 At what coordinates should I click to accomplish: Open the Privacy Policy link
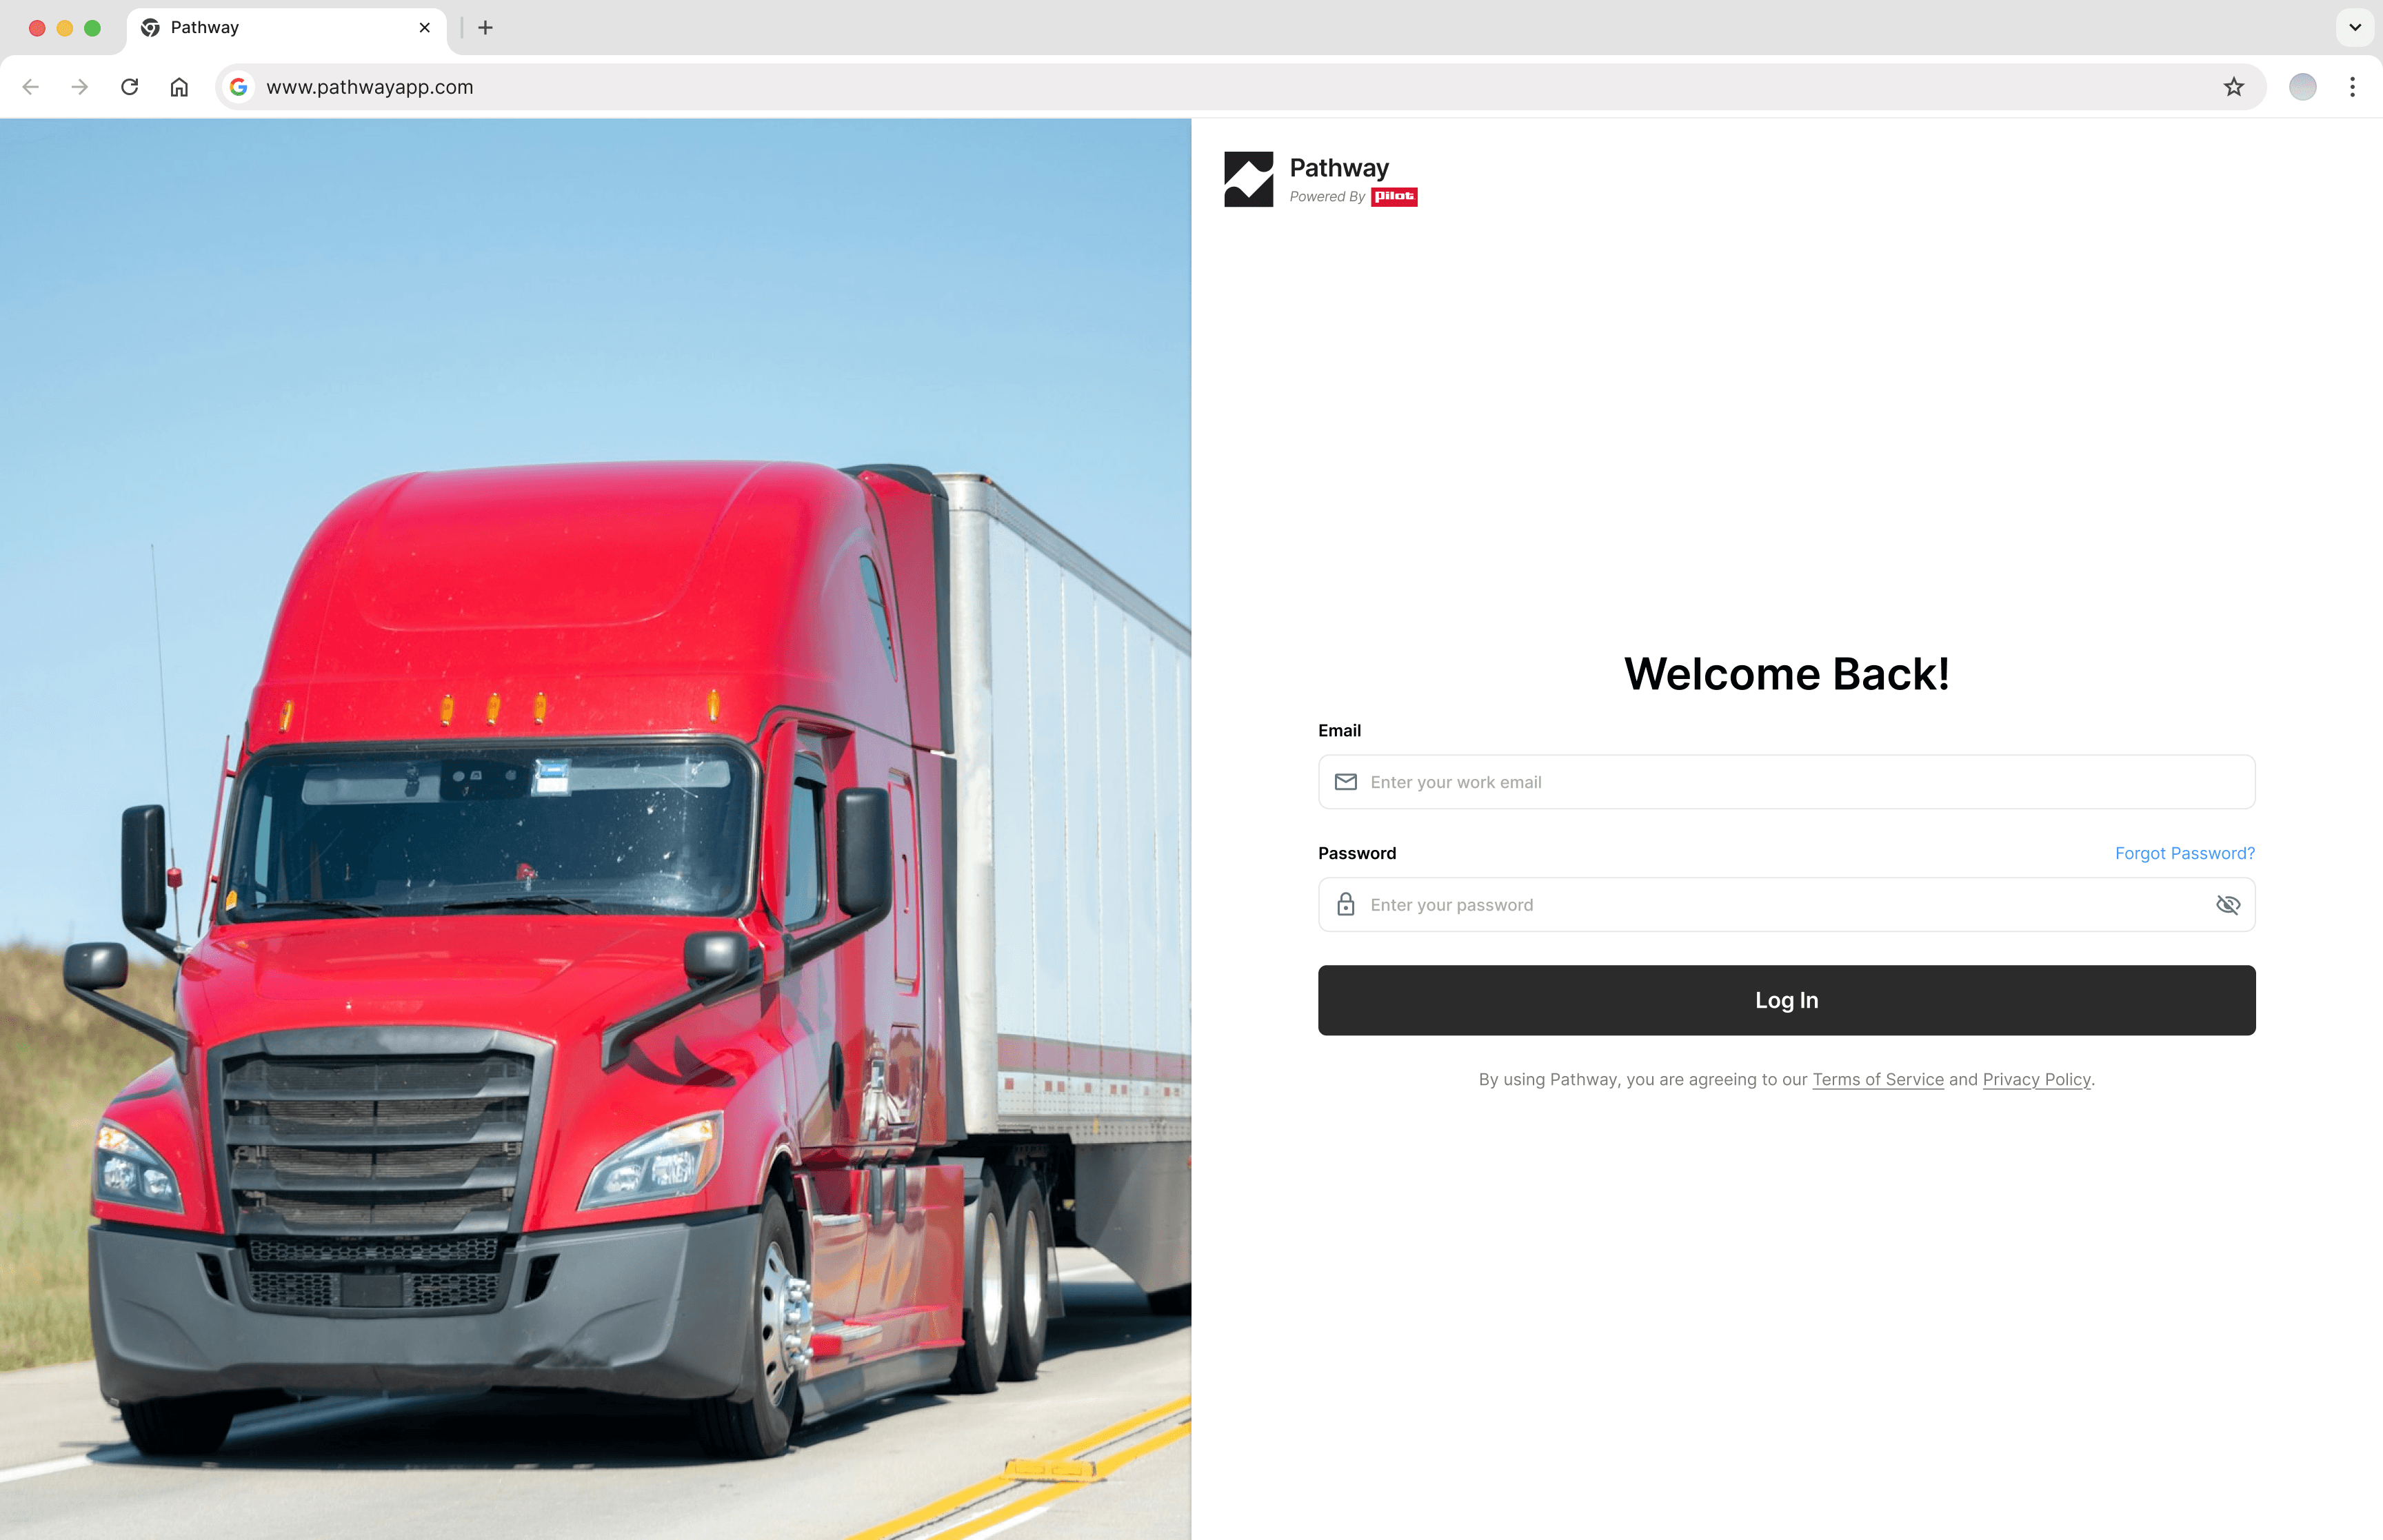pos(2036,1079)
